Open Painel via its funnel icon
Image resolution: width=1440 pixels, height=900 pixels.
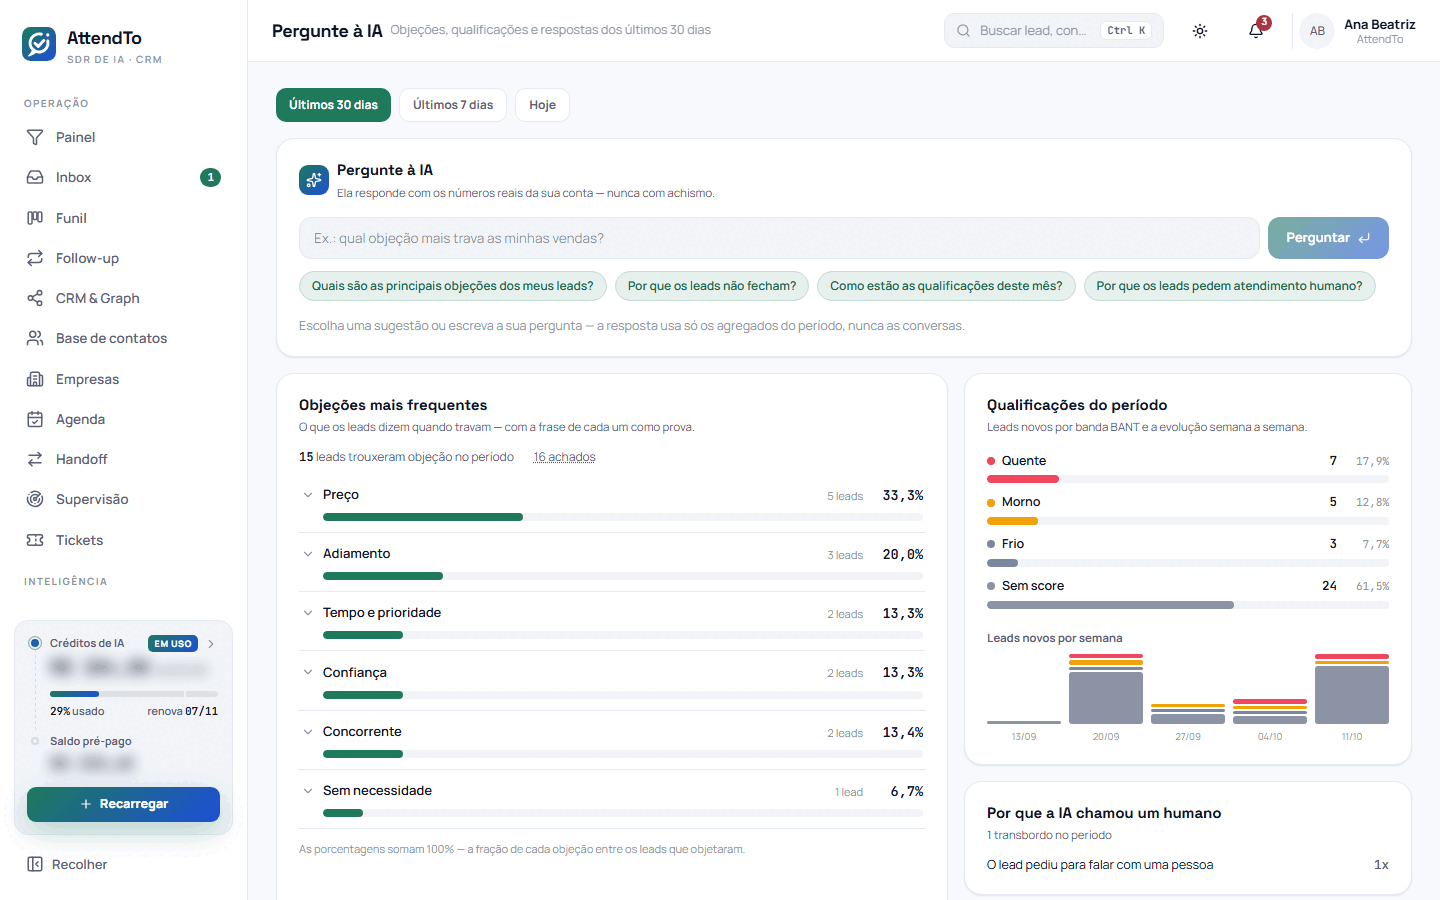35,137
